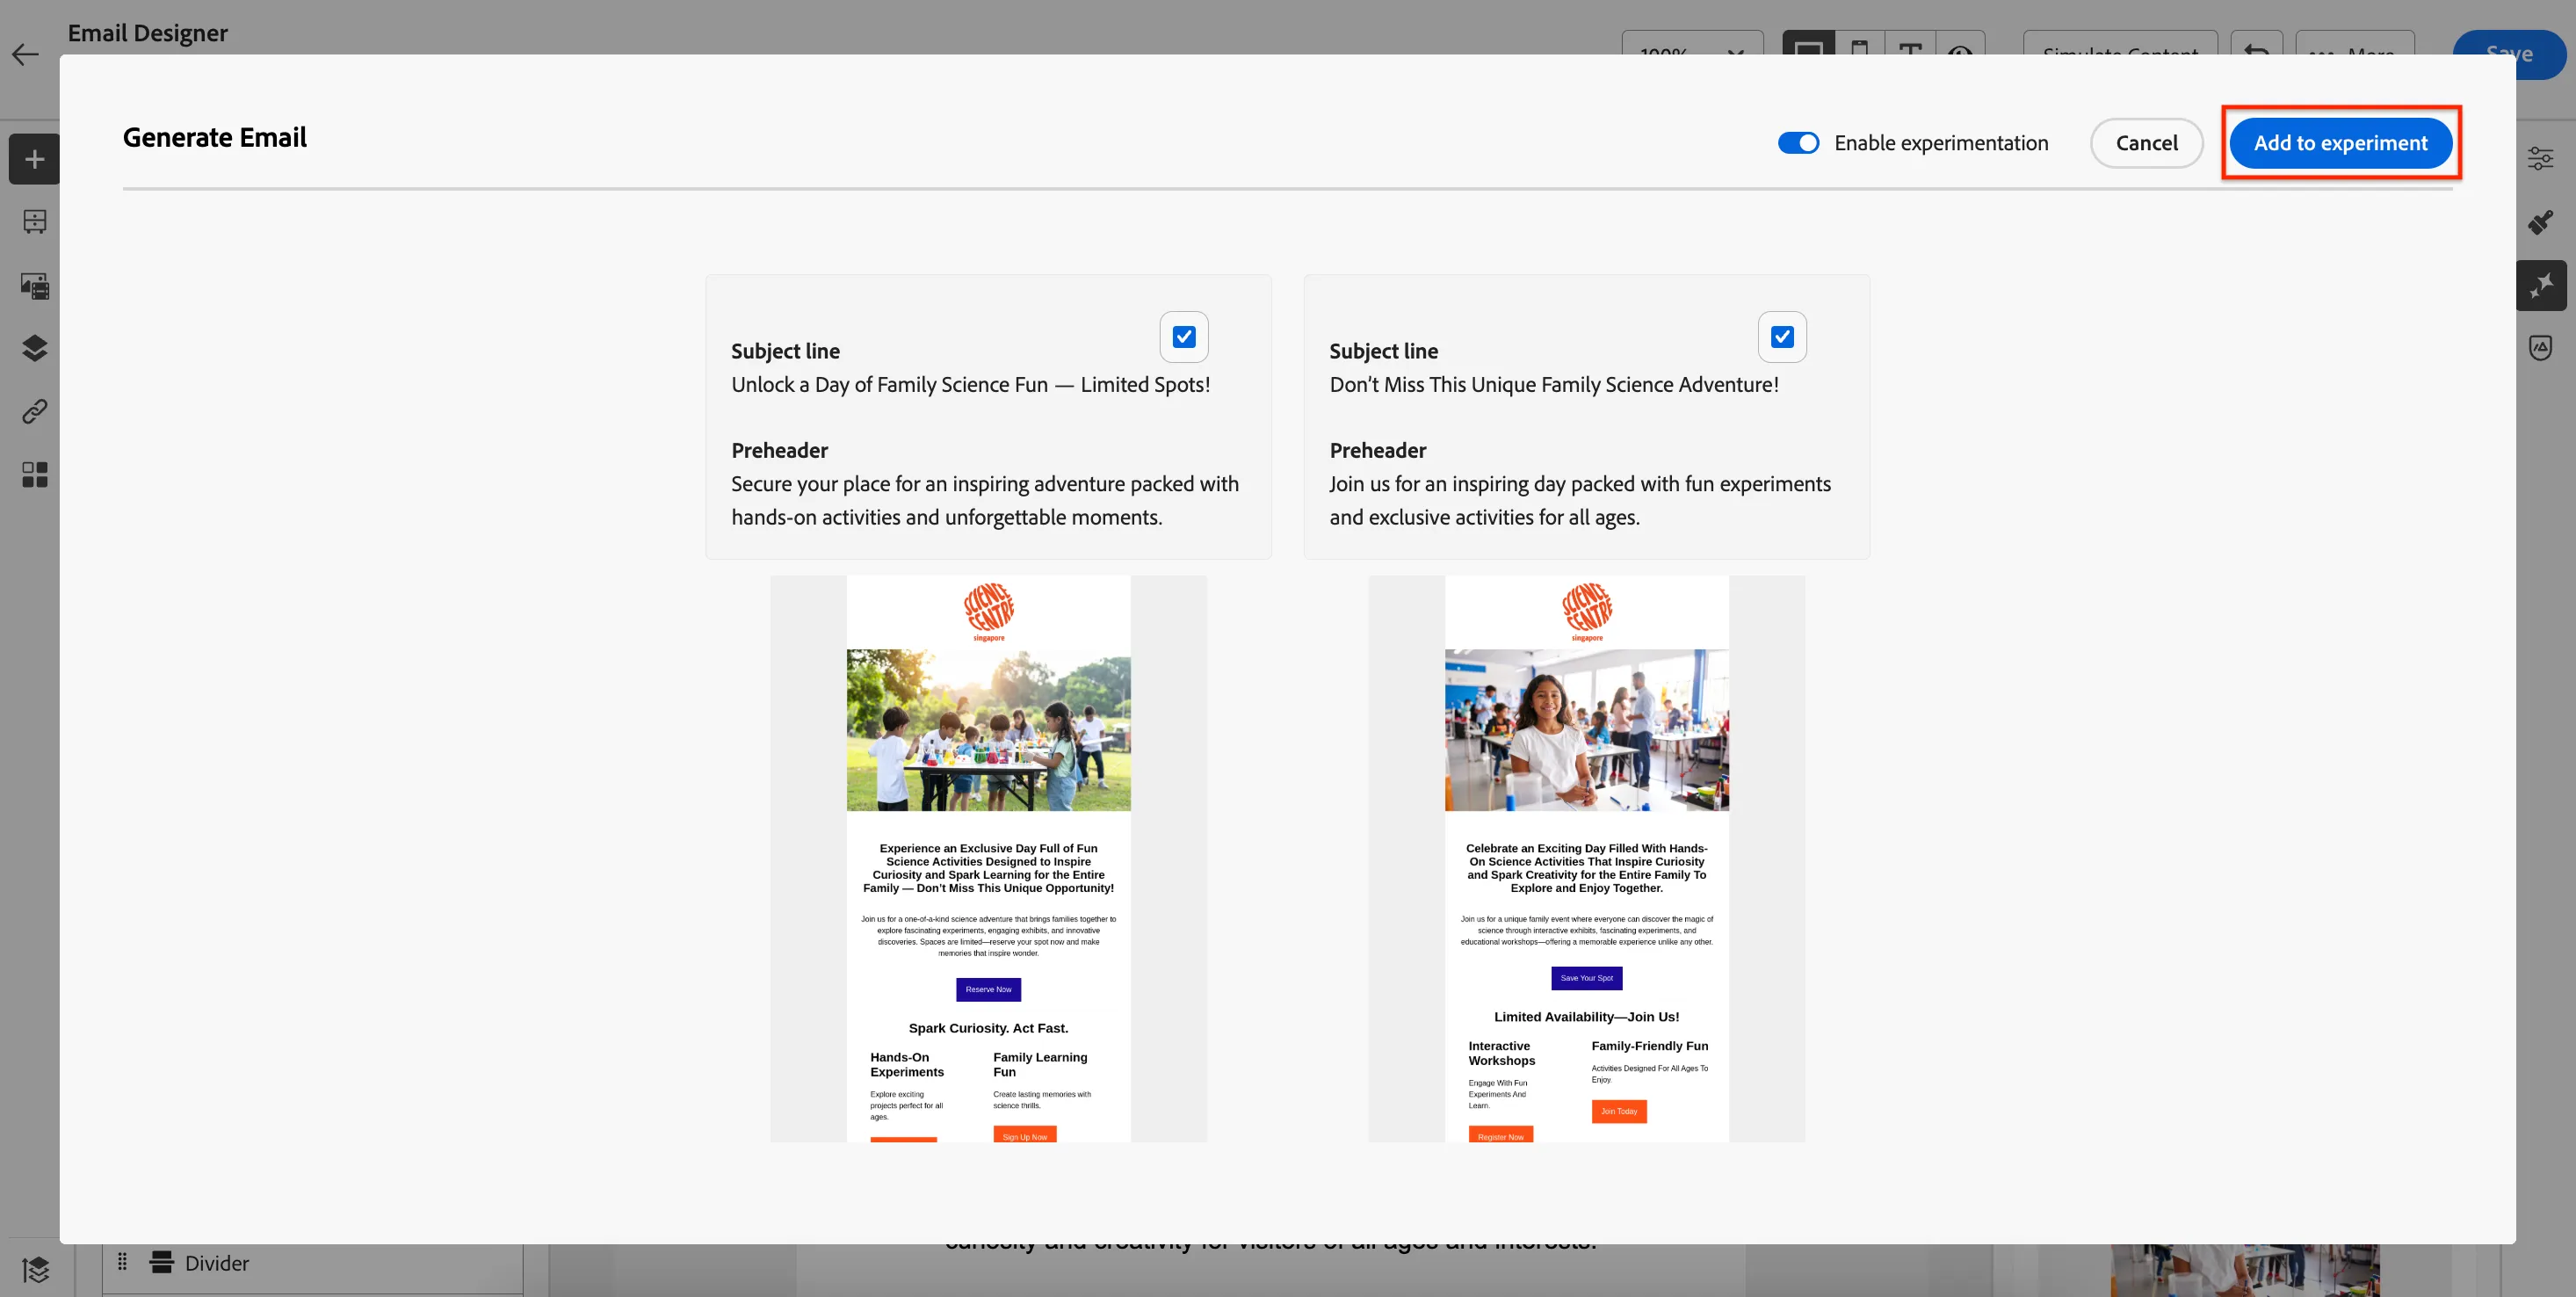Click the AI assistant sparkle icon
The image size is (2576, 1297).
tap(2541, 286)
